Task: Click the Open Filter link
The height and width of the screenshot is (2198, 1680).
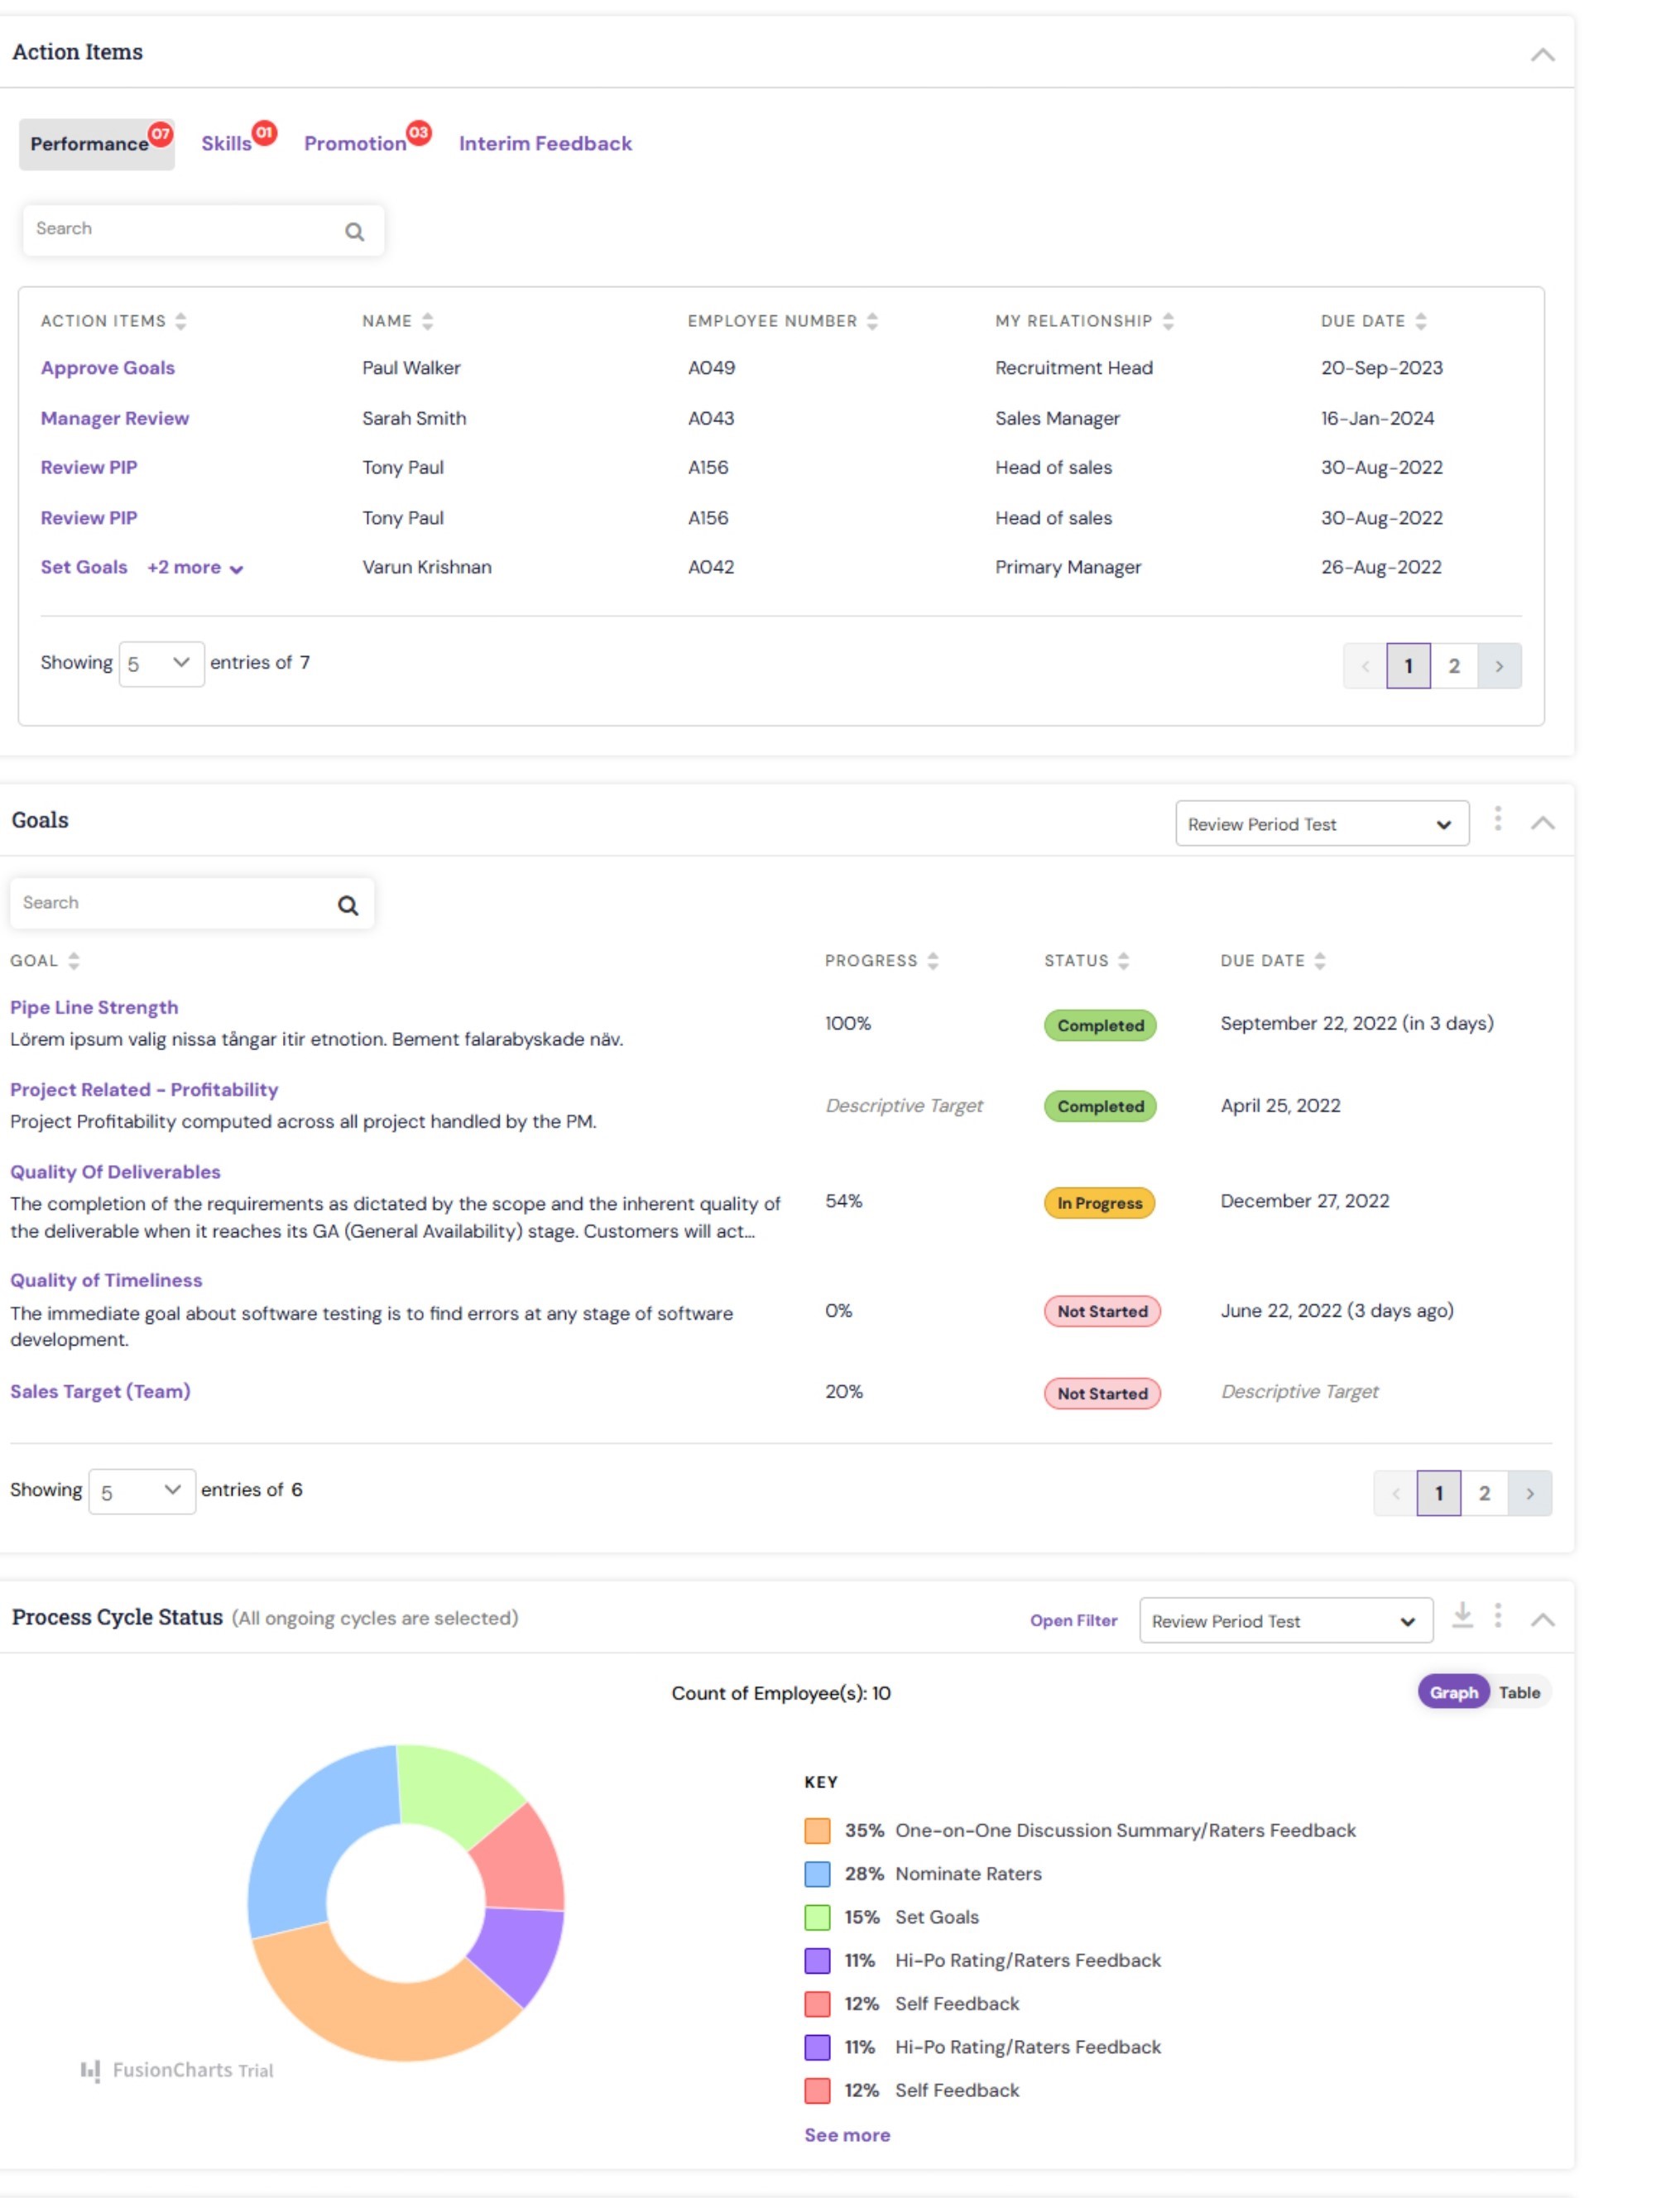Action: click(x=1073, y=1621)
